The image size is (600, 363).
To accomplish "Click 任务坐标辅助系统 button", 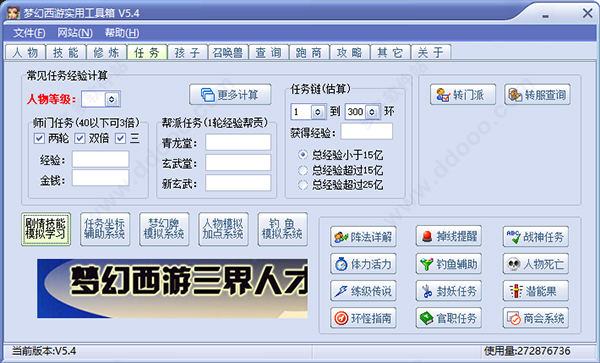I will [105, 229].
